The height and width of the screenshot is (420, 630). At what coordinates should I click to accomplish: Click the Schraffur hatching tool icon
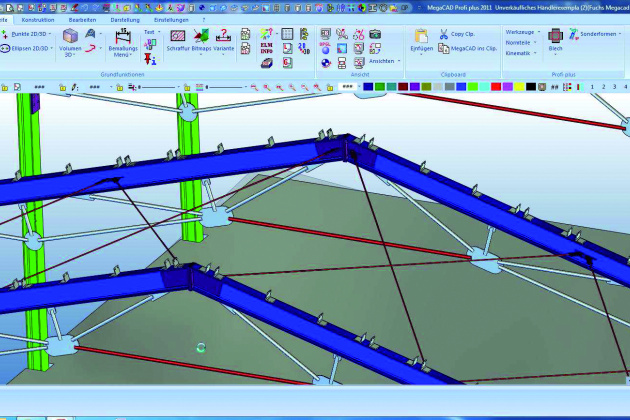[178, 37]
